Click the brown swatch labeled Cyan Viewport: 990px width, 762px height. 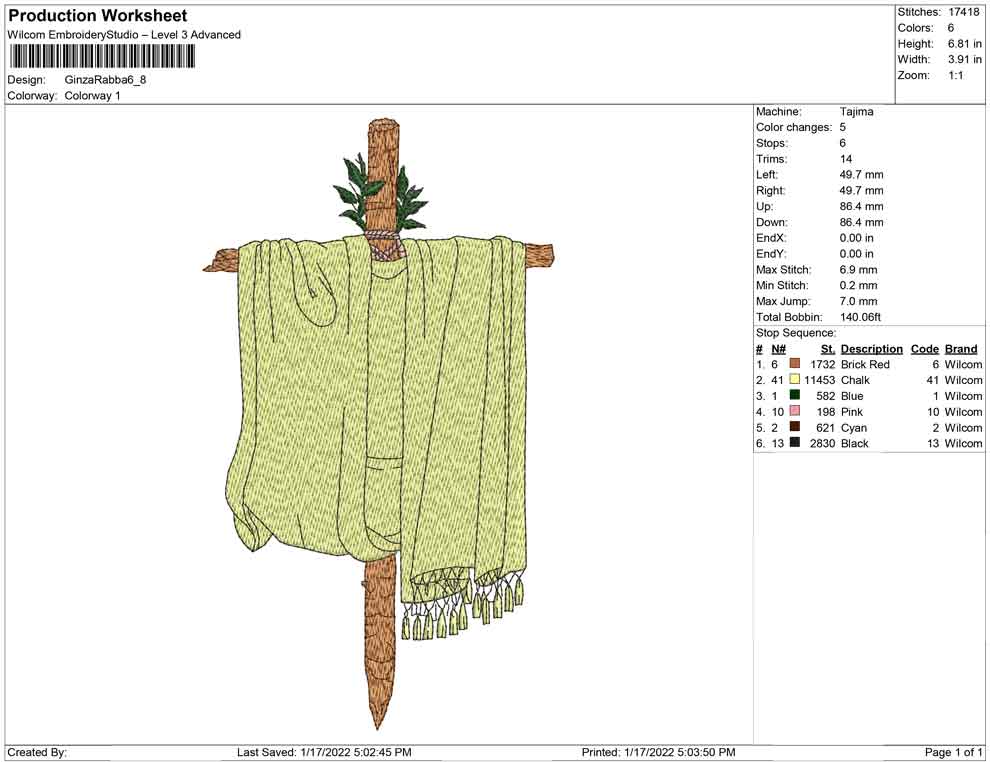795,428
